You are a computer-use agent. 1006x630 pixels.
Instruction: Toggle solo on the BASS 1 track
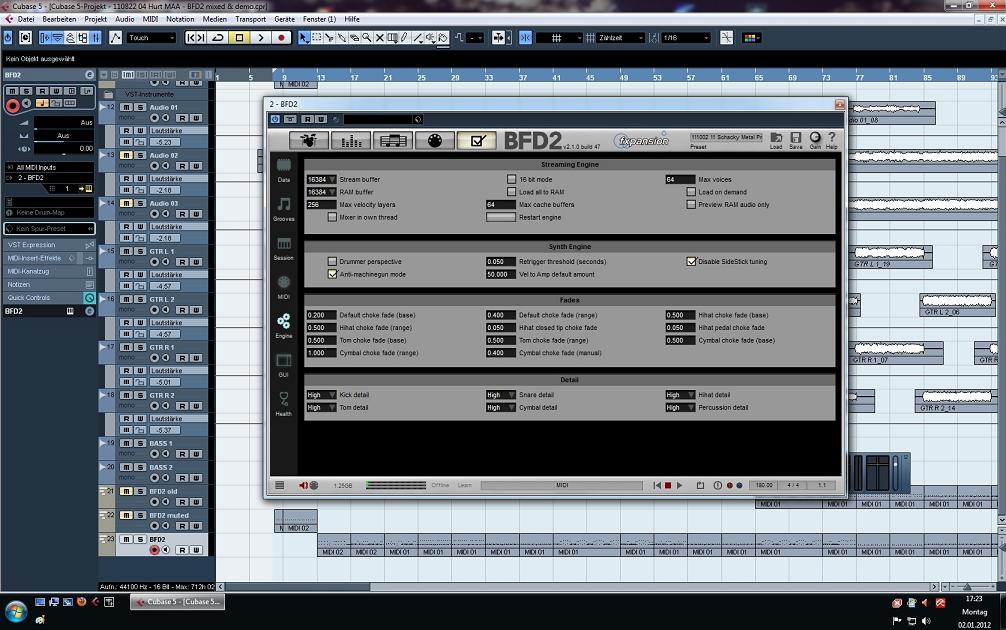[140, 443]
